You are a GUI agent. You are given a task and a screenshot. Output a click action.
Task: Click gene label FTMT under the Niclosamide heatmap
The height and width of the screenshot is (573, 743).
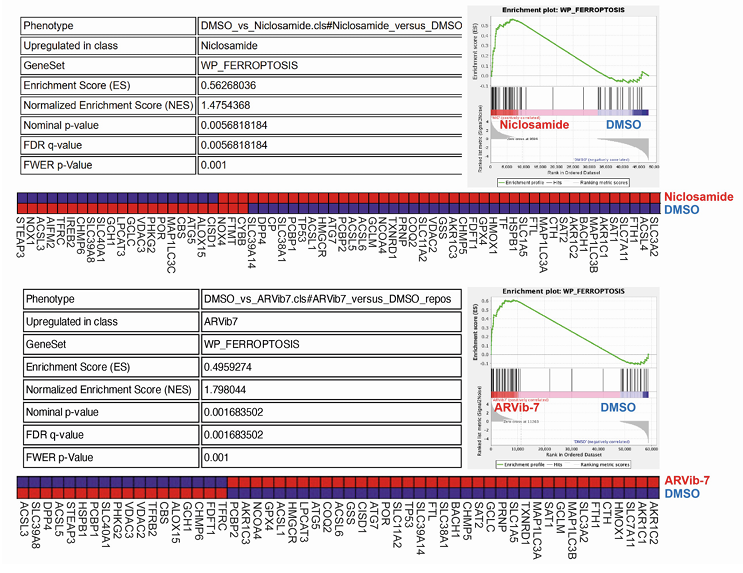pos(233,230)
